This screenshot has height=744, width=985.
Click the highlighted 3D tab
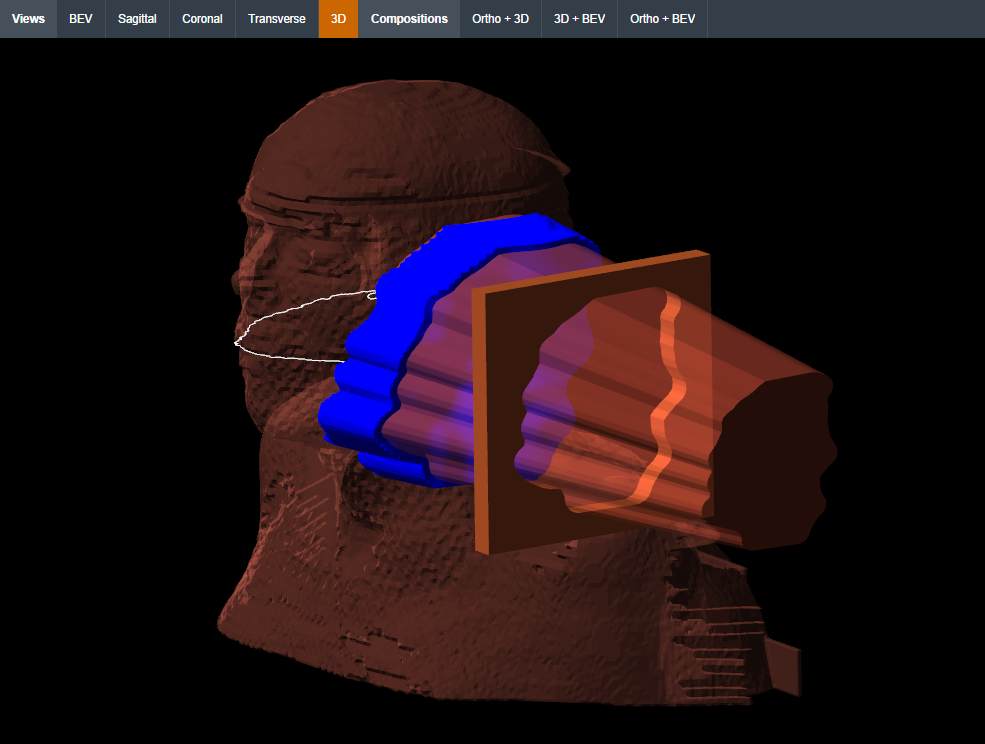(338, 19)
